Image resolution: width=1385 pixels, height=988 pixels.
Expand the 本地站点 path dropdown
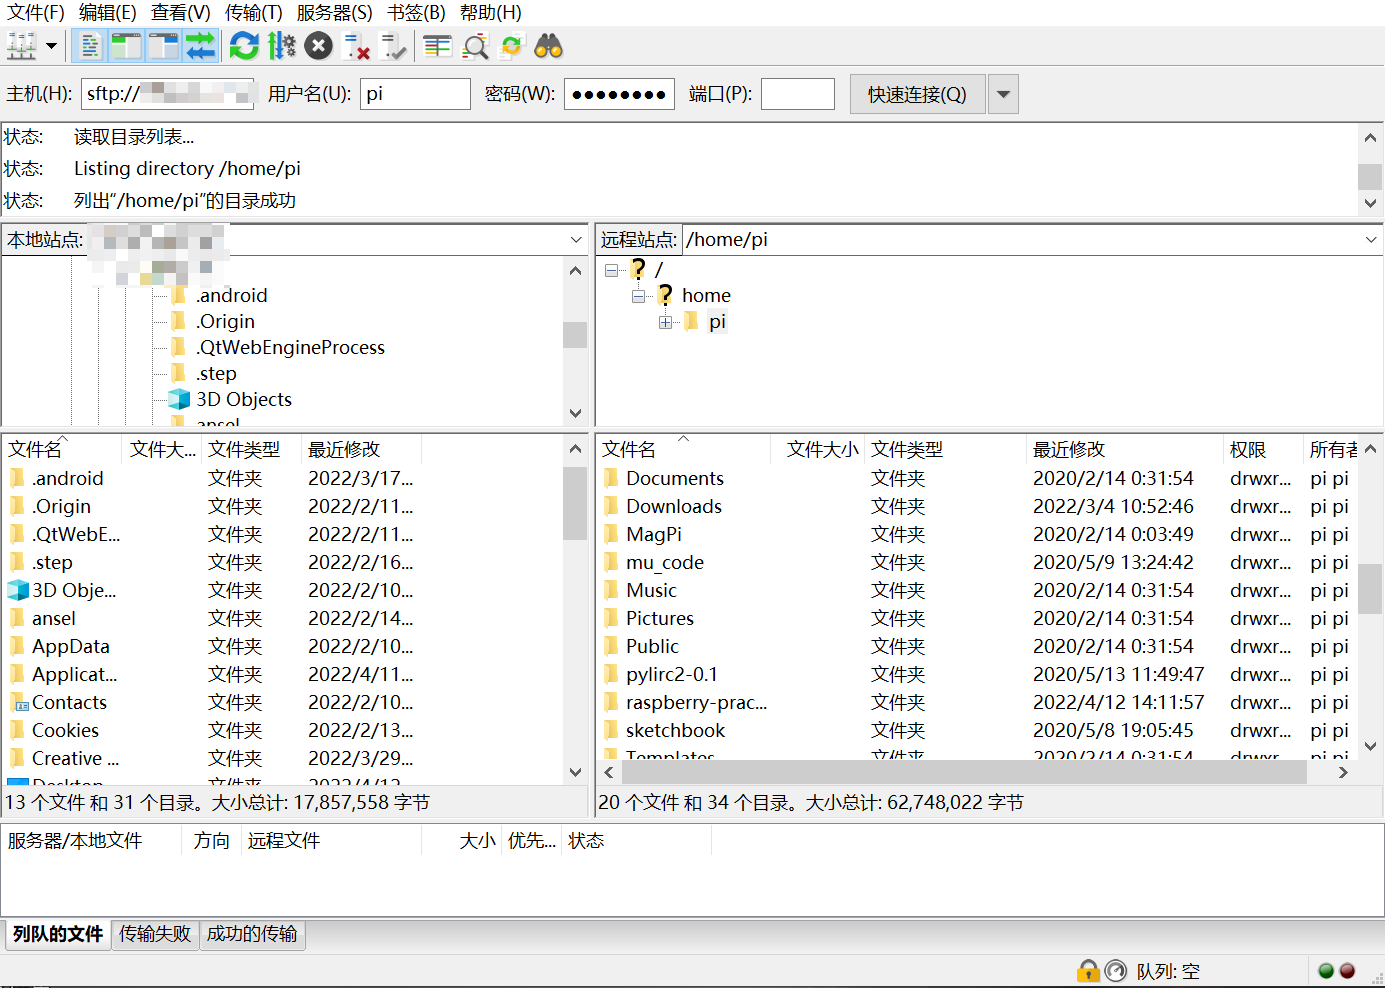tap(576, 239)
